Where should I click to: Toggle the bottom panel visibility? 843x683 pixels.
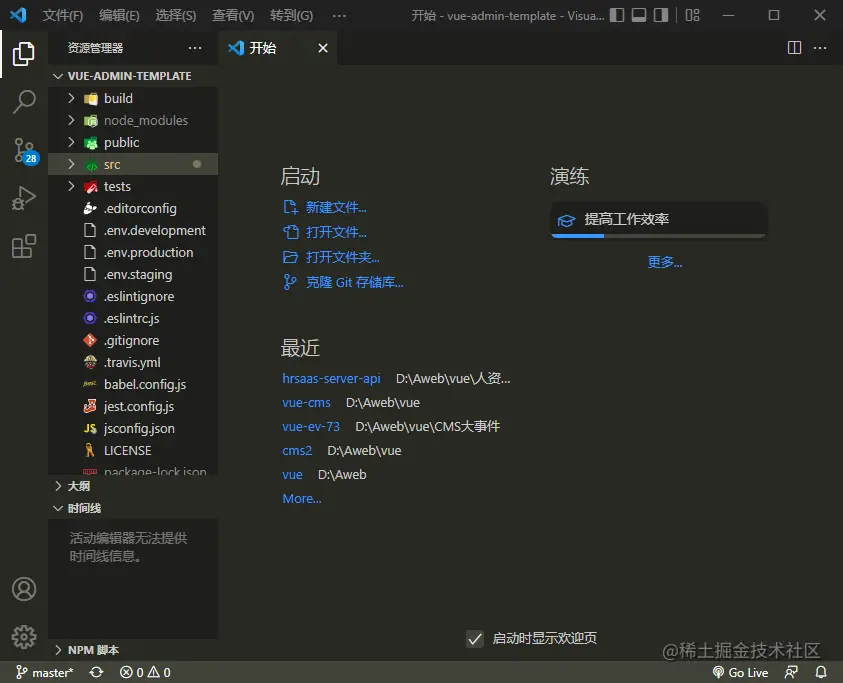coord(639,15)
